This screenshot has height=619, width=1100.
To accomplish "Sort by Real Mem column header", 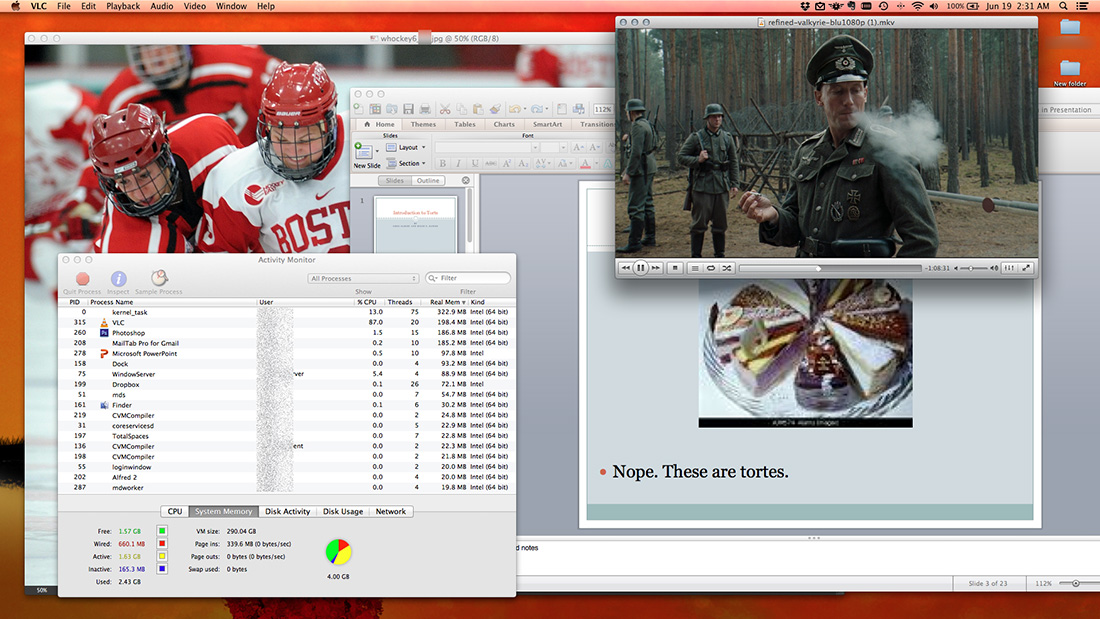I will [448, 302].
